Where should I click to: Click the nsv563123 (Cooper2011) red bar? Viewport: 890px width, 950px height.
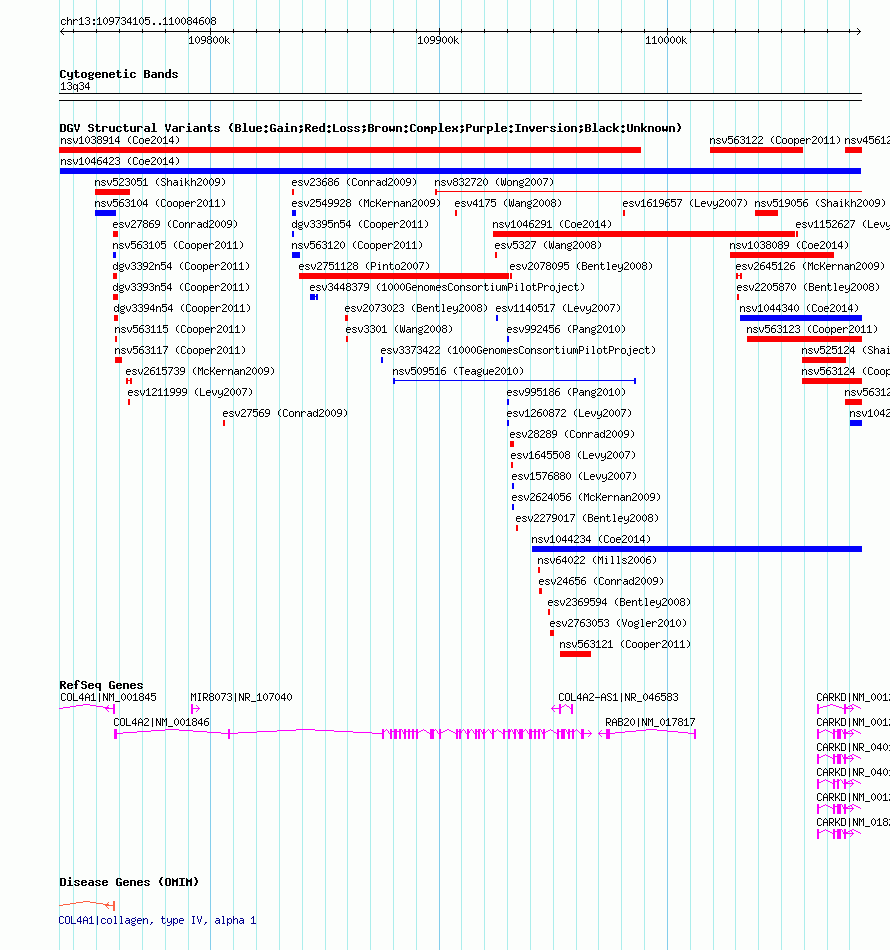click(804, 339)
